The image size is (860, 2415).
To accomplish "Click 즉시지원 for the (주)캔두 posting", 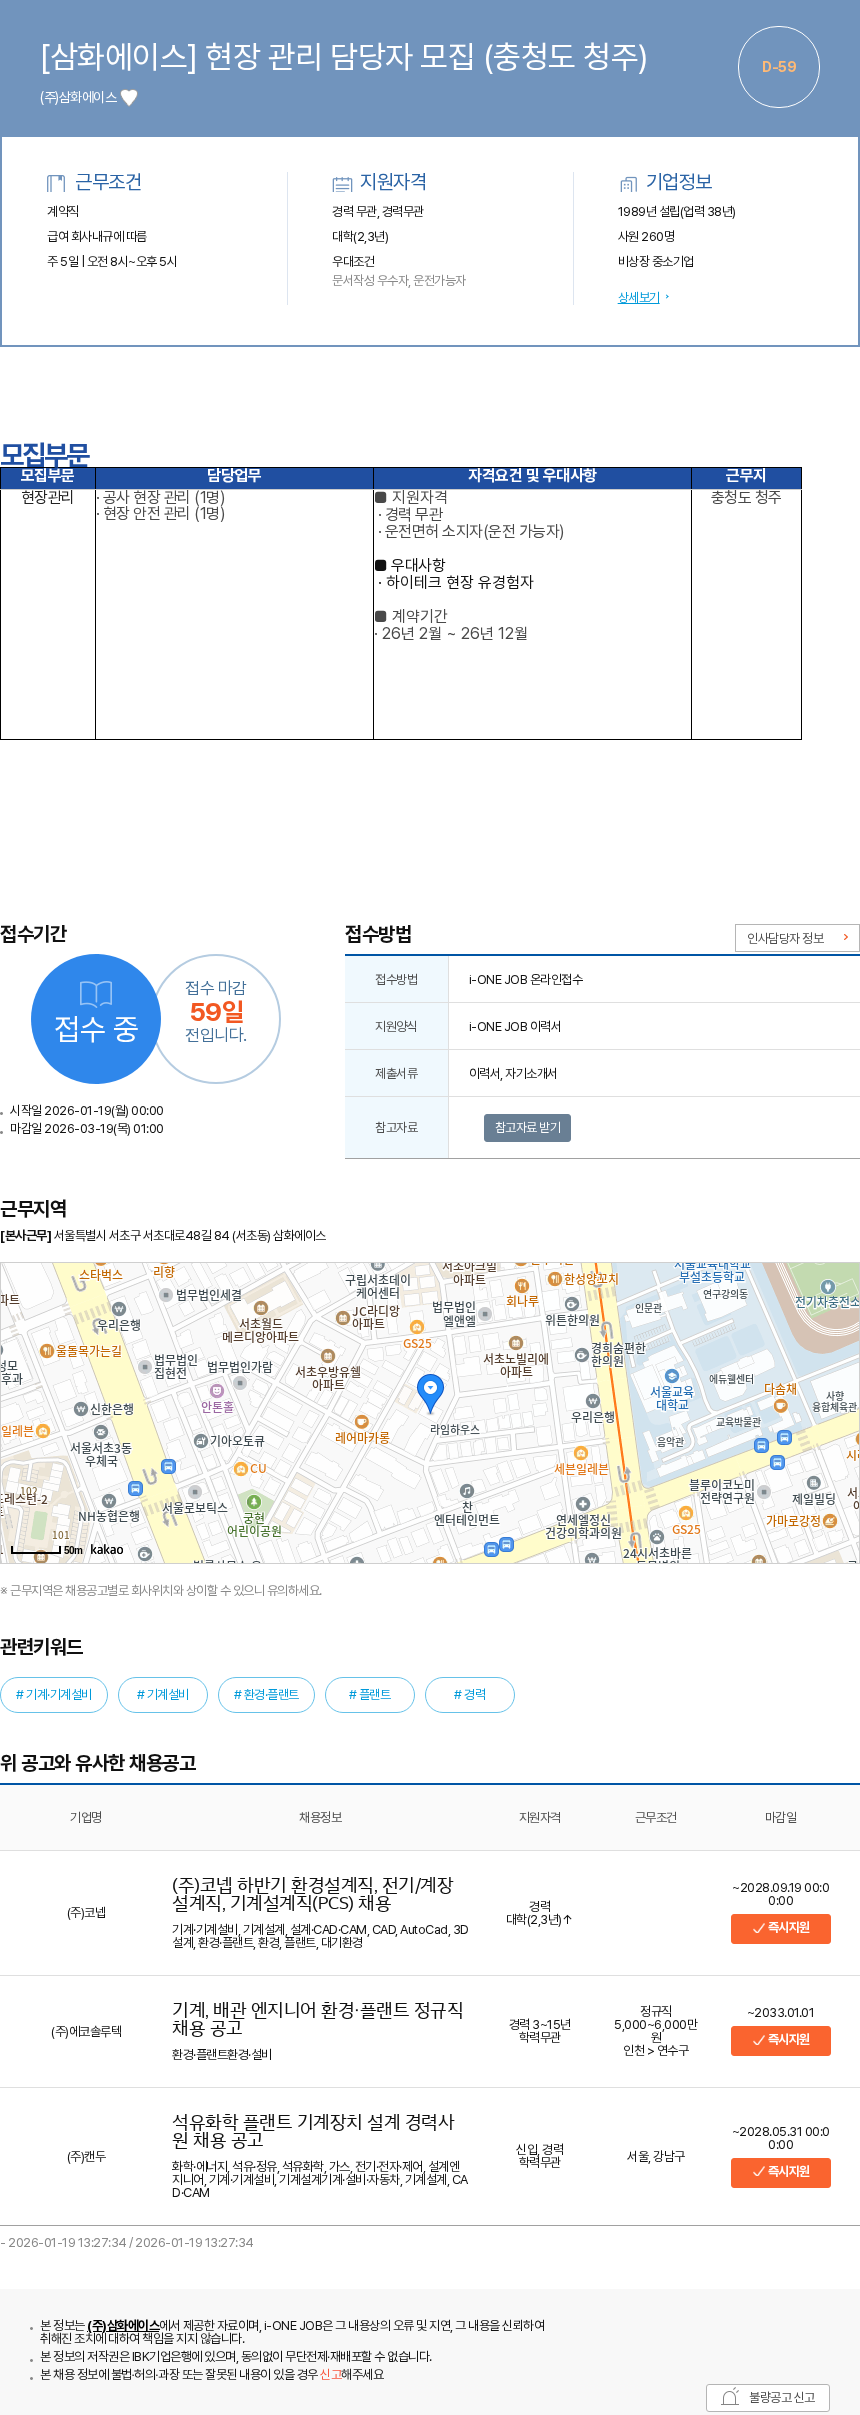I will pos(781,2172).
